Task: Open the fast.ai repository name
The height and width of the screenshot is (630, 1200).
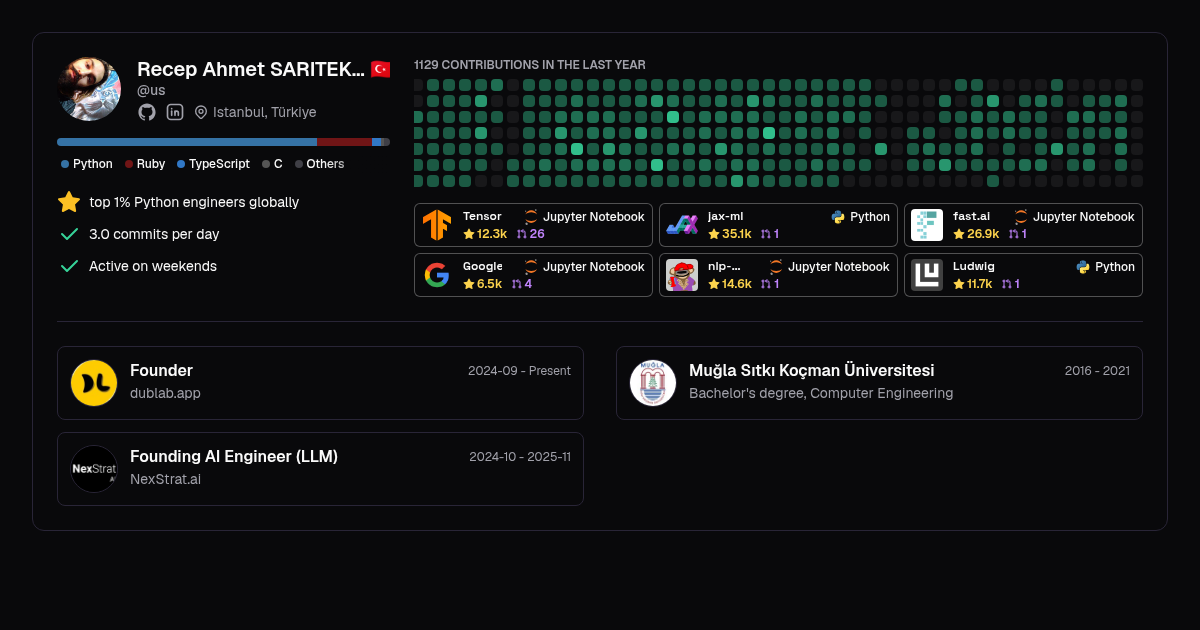Action: tap(971, 216)
